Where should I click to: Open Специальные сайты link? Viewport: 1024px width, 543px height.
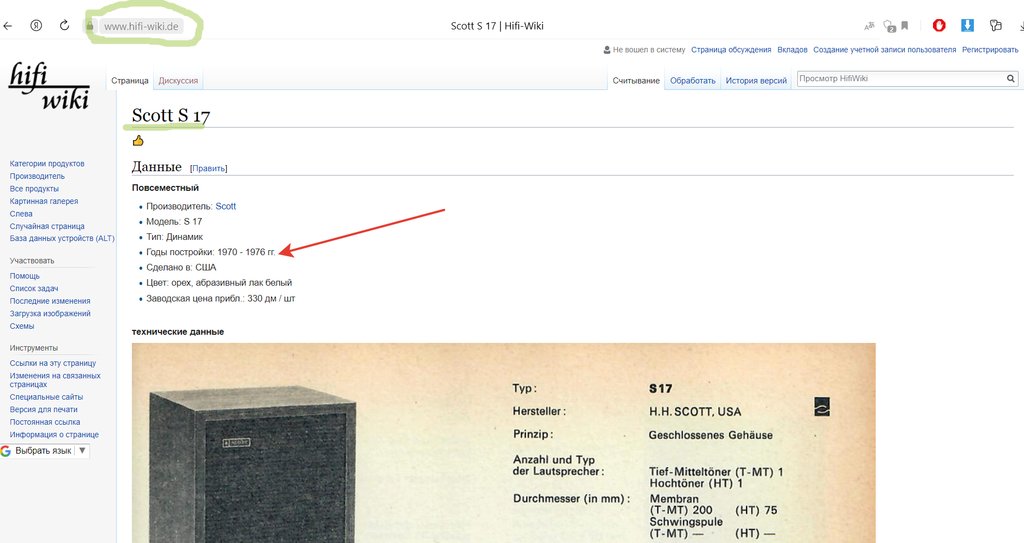click(46, 397)
